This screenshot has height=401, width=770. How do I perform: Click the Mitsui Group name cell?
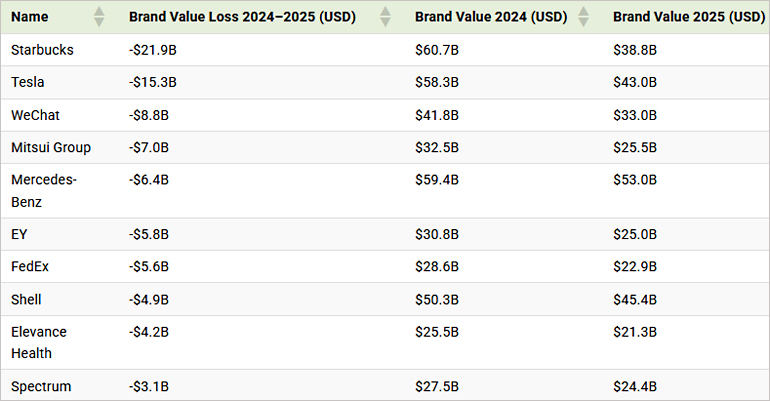(x=51, y=147)
